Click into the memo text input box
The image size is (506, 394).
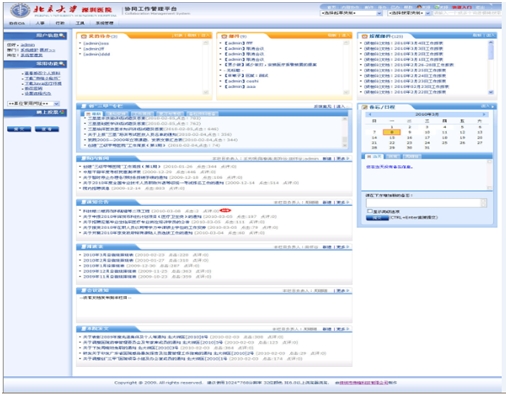tap(423, 203)
